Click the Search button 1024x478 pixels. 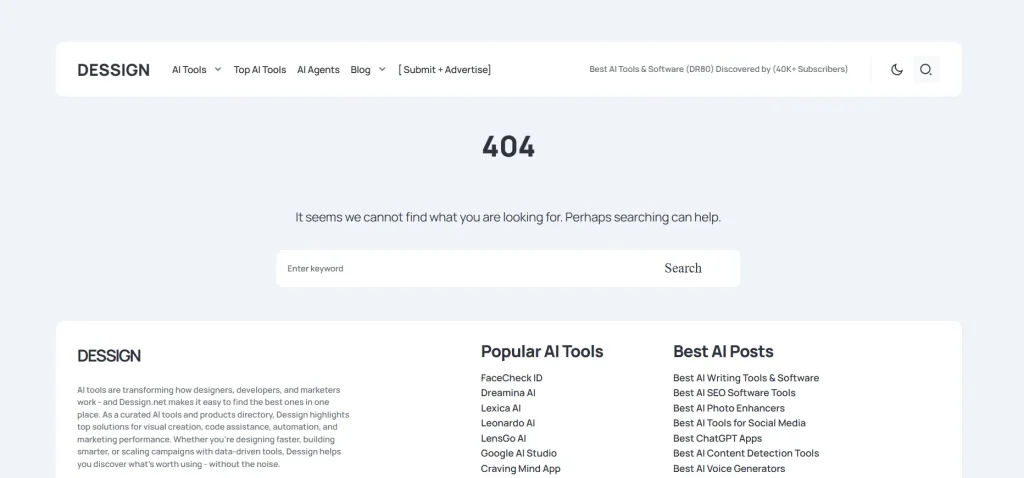tap(683, 268)
